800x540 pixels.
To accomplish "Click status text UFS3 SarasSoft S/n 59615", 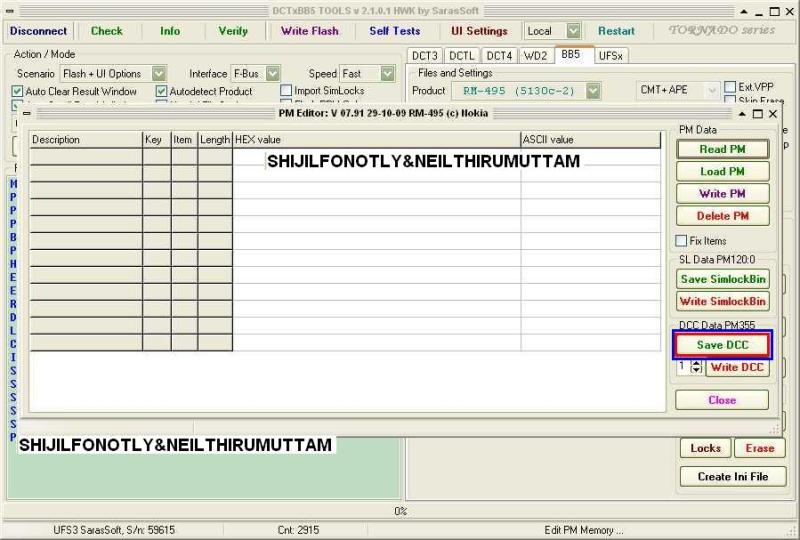I will coord(114,530).
